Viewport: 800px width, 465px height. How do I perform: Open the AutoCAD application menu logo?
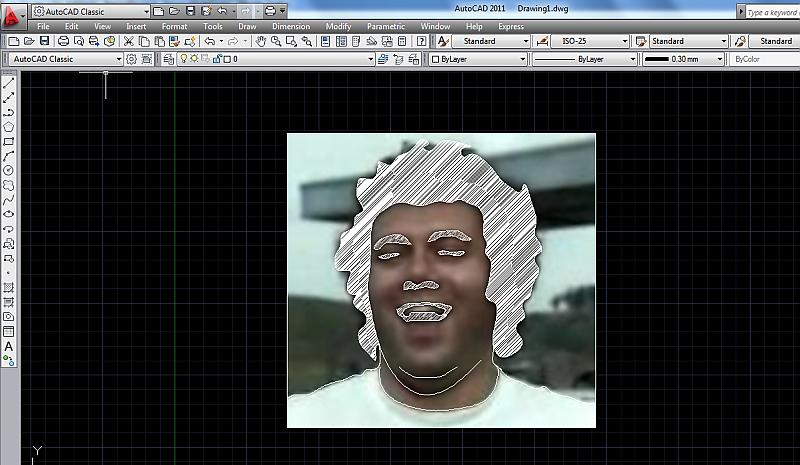pos(12,17)
